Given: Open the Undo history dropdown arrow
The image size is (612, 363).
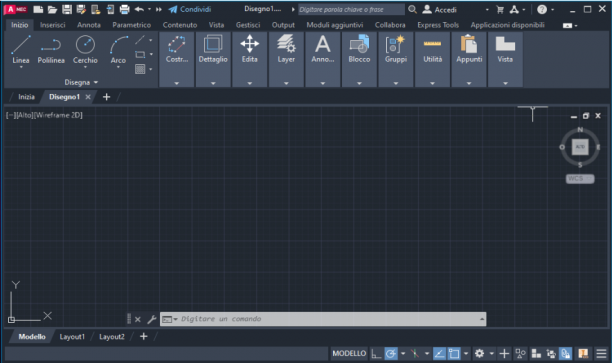Looking at the screenshot, I should [149, 9].
